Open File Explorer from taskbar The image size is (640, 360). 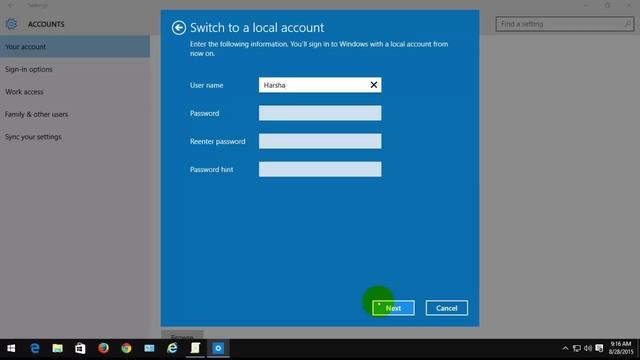(58, 348)
